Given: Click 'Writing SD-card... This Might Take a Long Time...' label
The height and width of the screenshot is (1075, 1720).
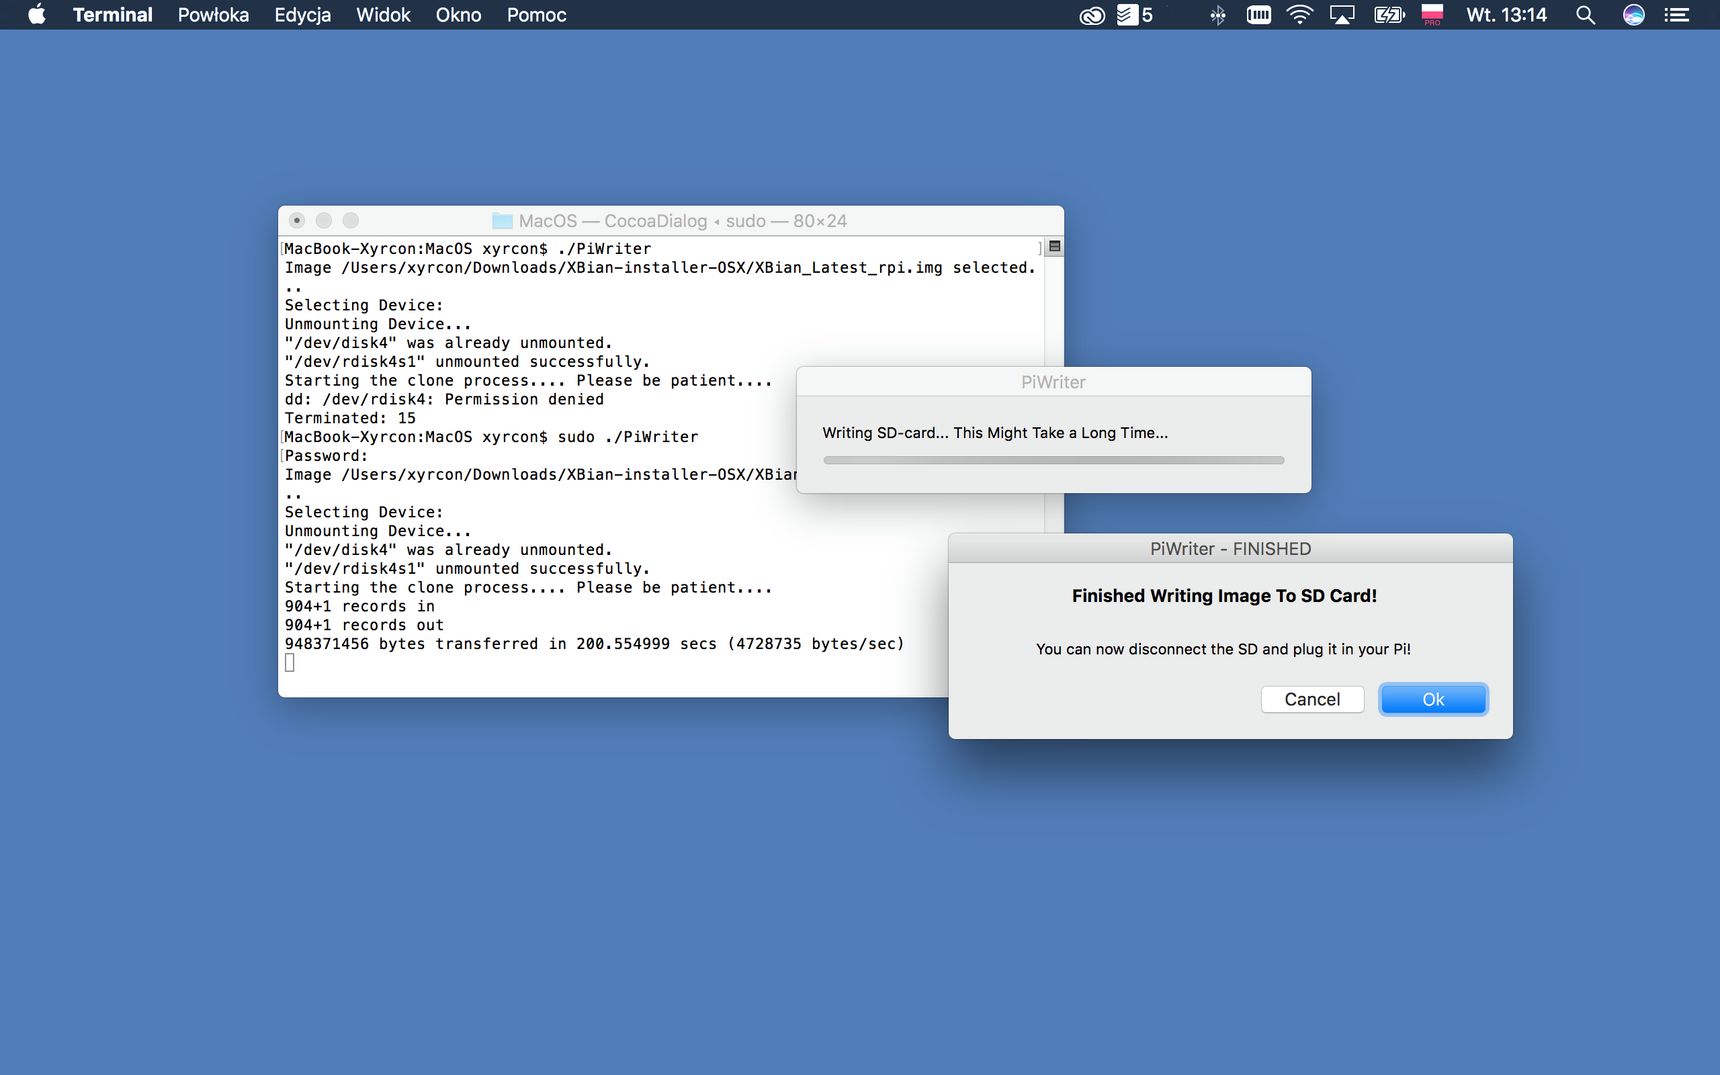Looking at the screenshot, I should [995, 433].
